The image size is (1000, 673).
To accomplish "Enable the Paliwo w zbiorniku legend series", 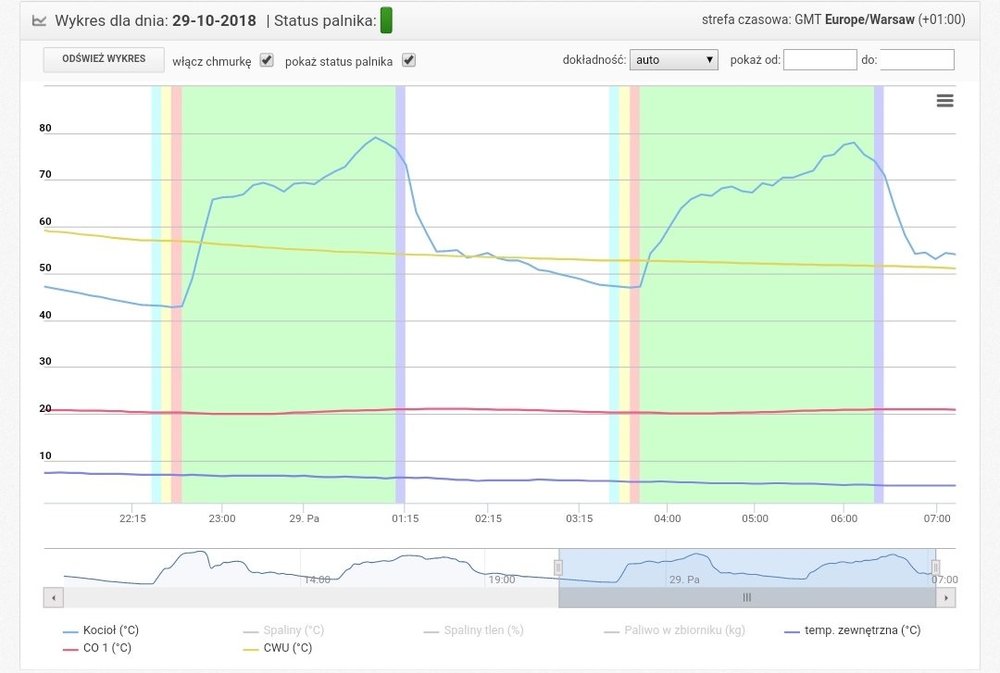I will tap(675, 630).
